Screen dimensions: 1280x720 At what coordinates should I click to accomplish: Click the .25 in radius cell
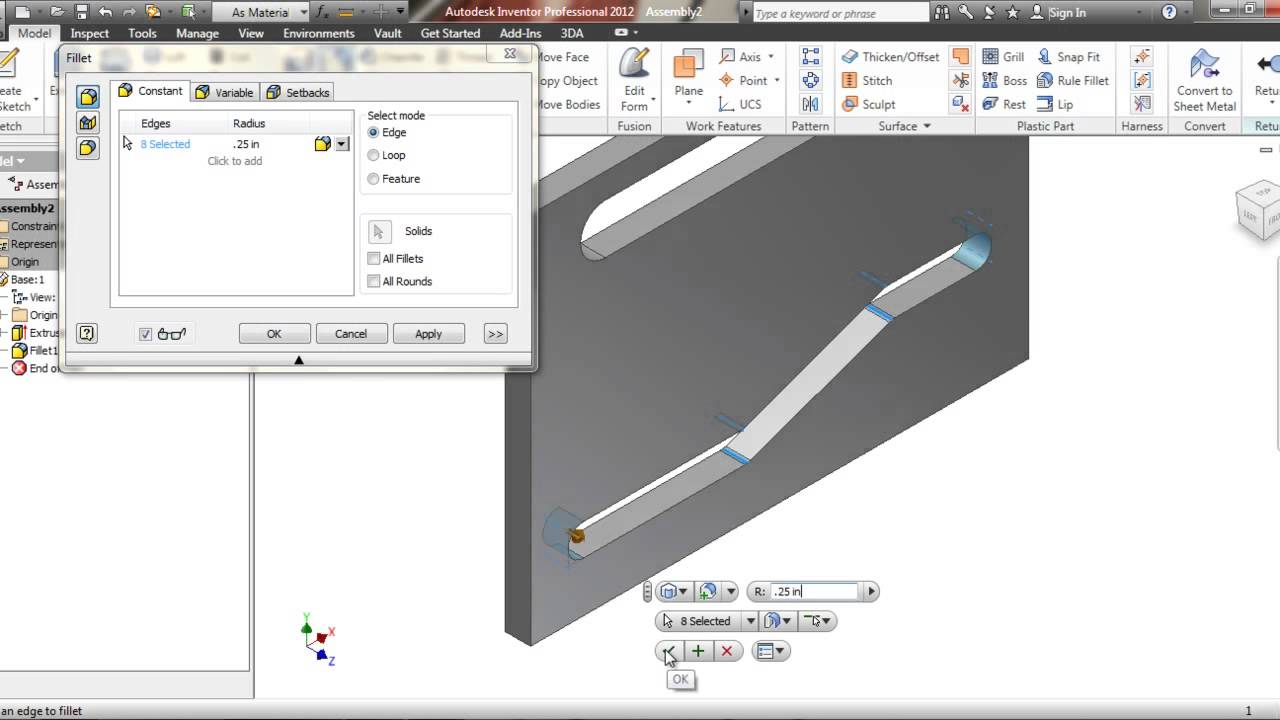[246, 144]
